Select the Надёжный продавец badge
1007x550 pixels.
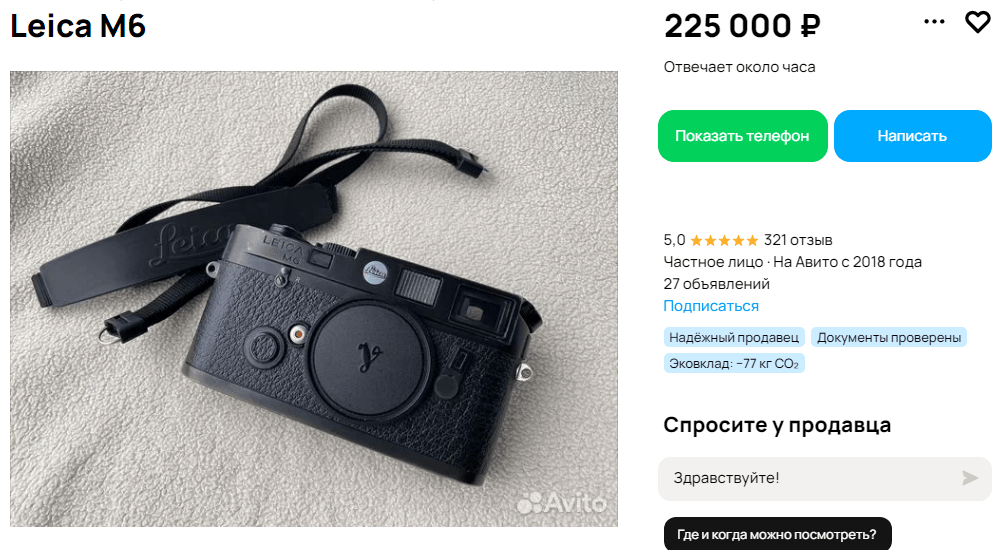point(734,337)
